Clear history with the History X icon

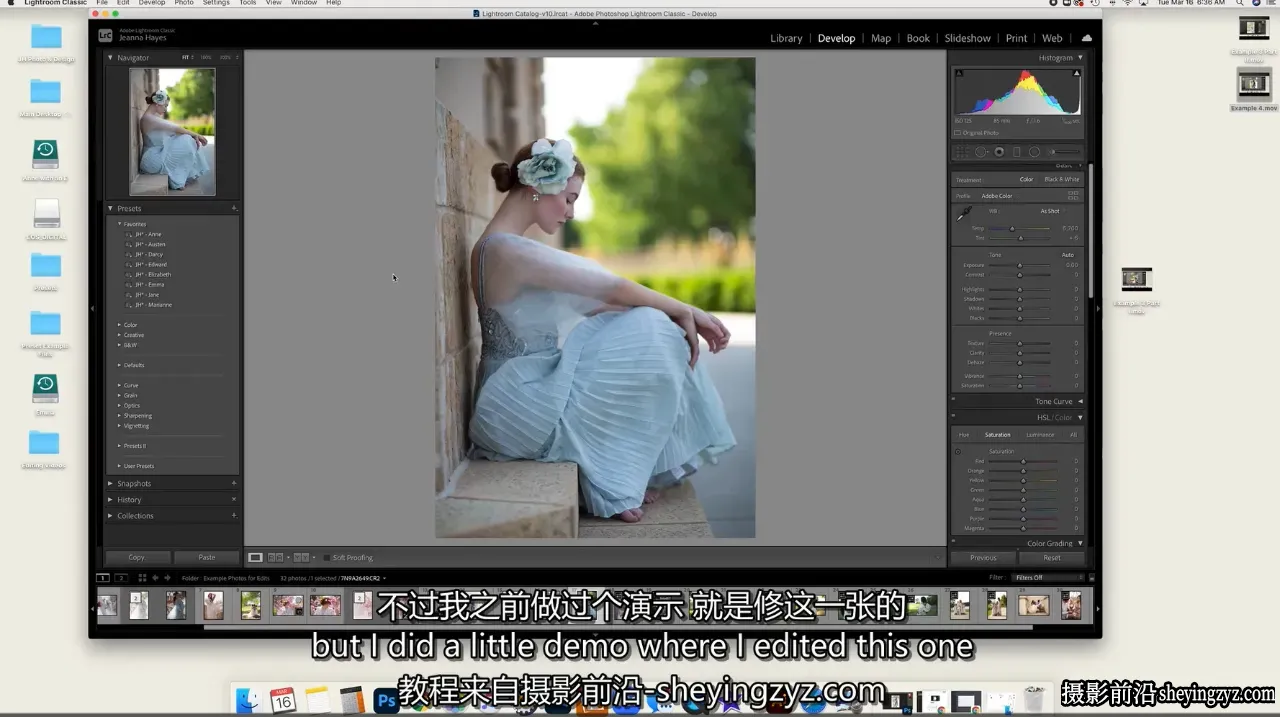(x=234, y=500)
